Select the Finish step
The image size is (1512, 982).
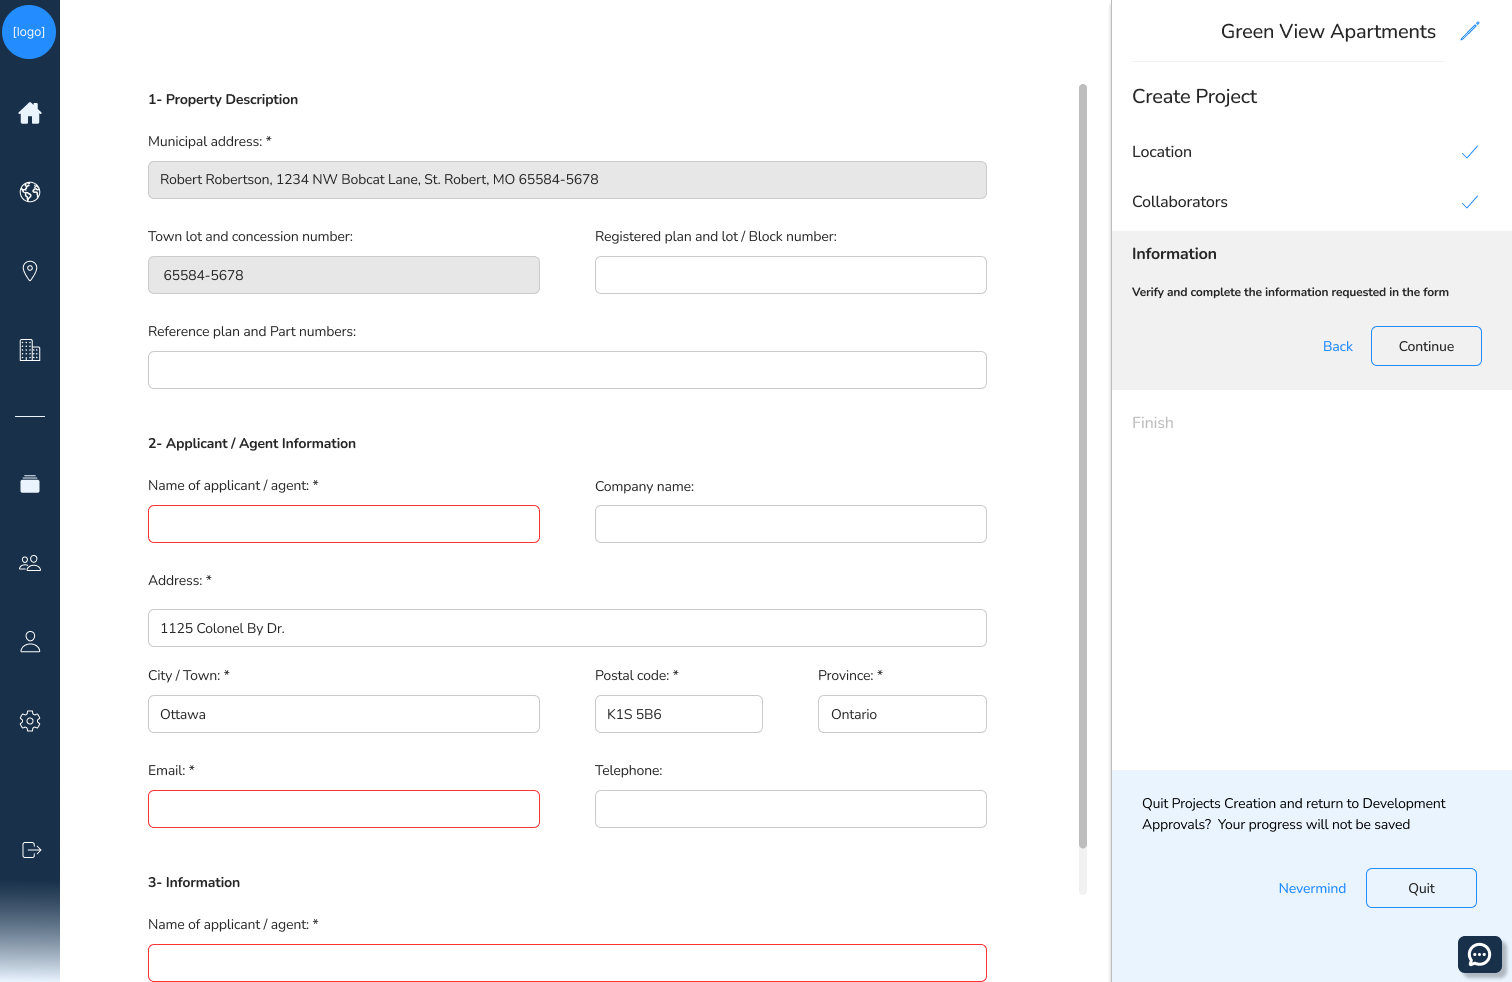[1153, 423]
